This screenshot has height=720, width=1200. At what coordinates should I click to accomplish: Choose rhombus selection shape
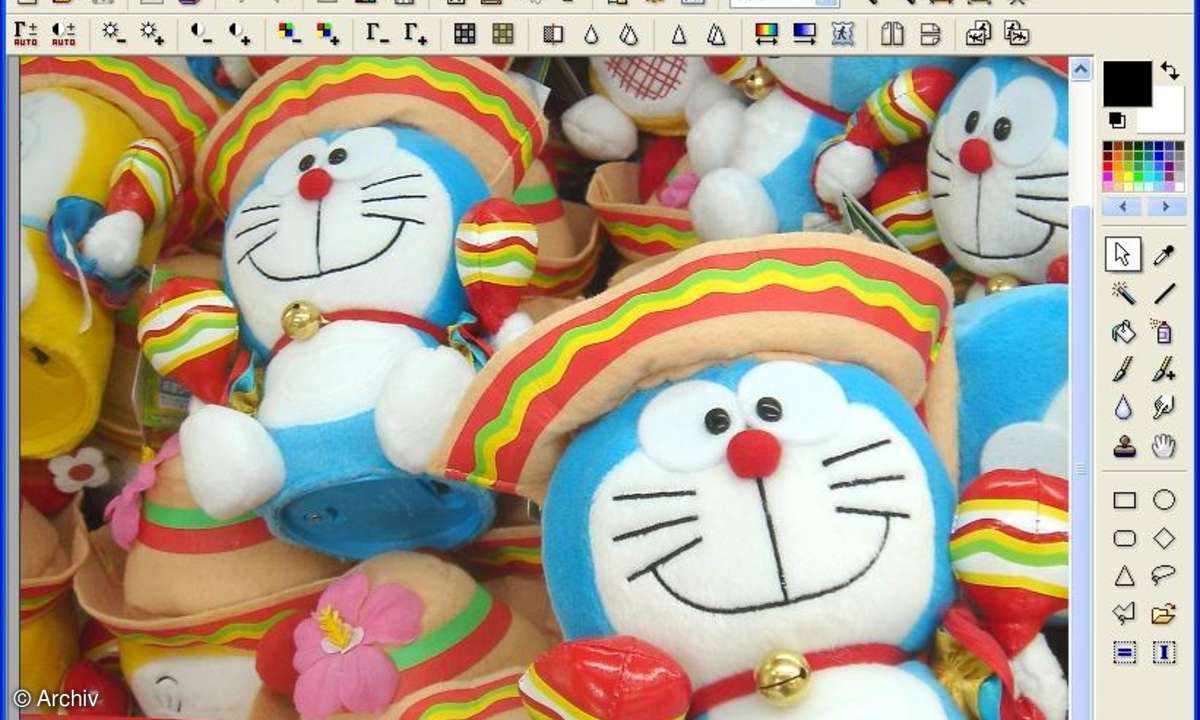[1163, 538]
